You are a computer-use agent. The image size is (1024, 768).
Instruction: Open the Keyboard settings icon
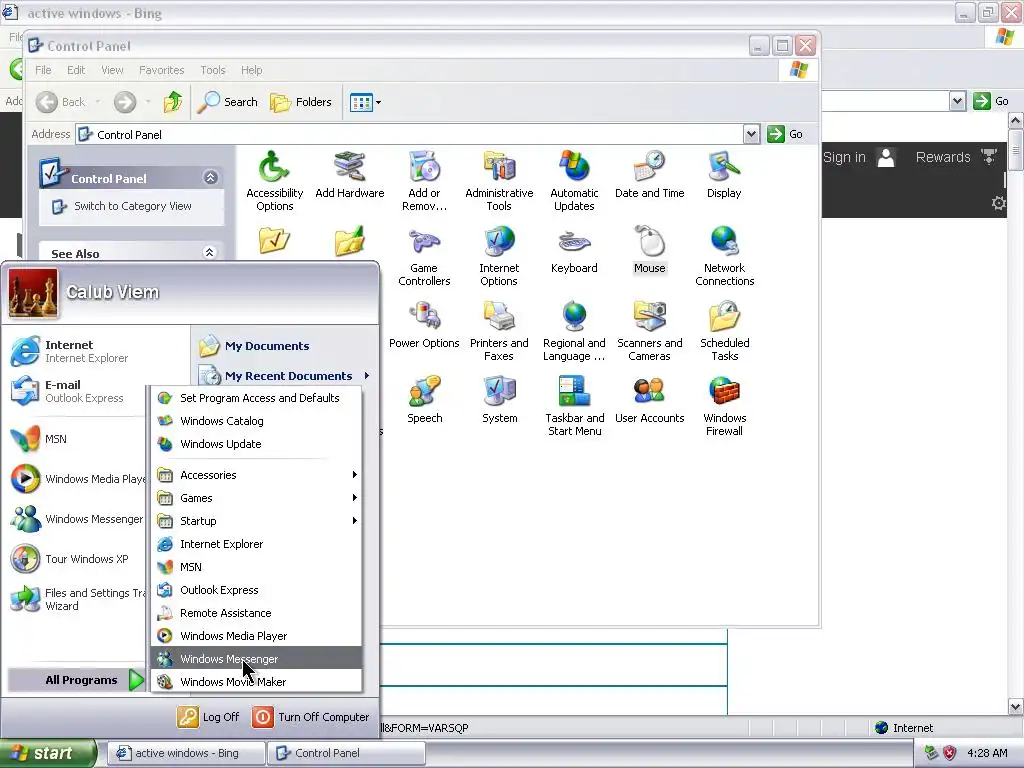pyautogui.click(x=574, y=250)
